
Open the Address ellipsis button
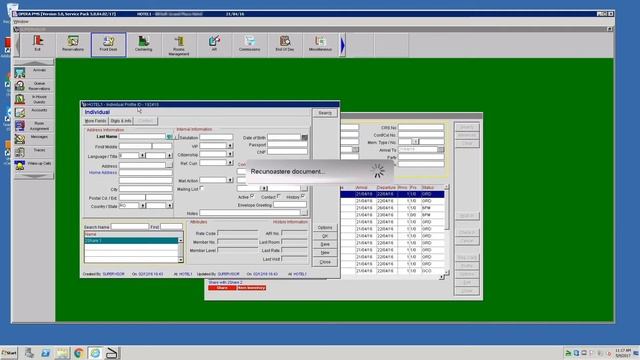(x=169, y=165)
